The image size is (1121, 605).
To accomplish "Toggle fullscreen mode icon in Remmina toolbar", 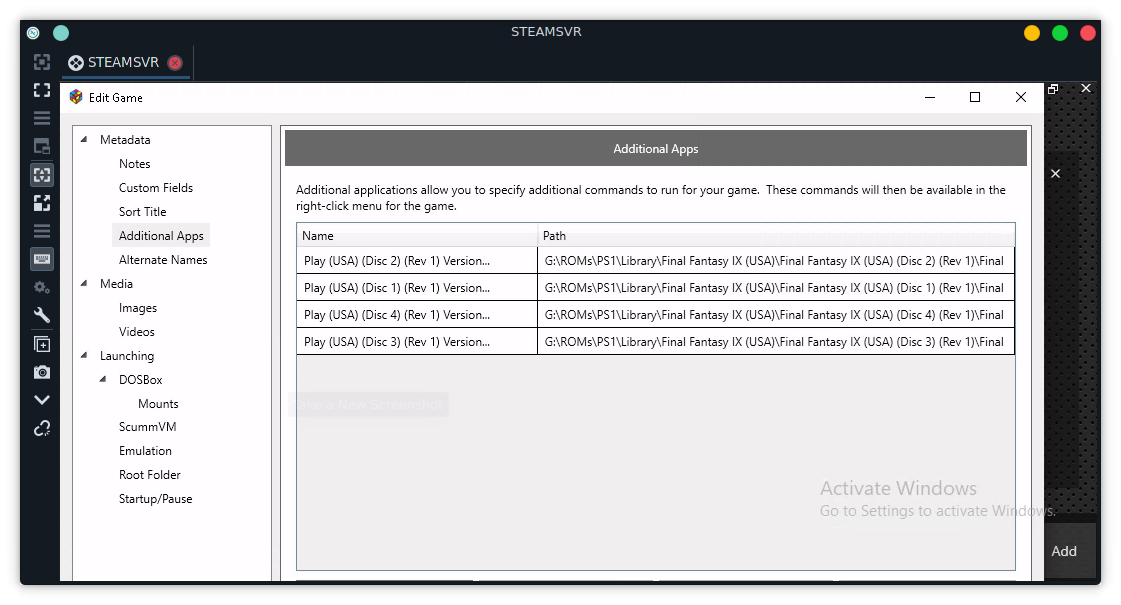I will pos(42,90).
